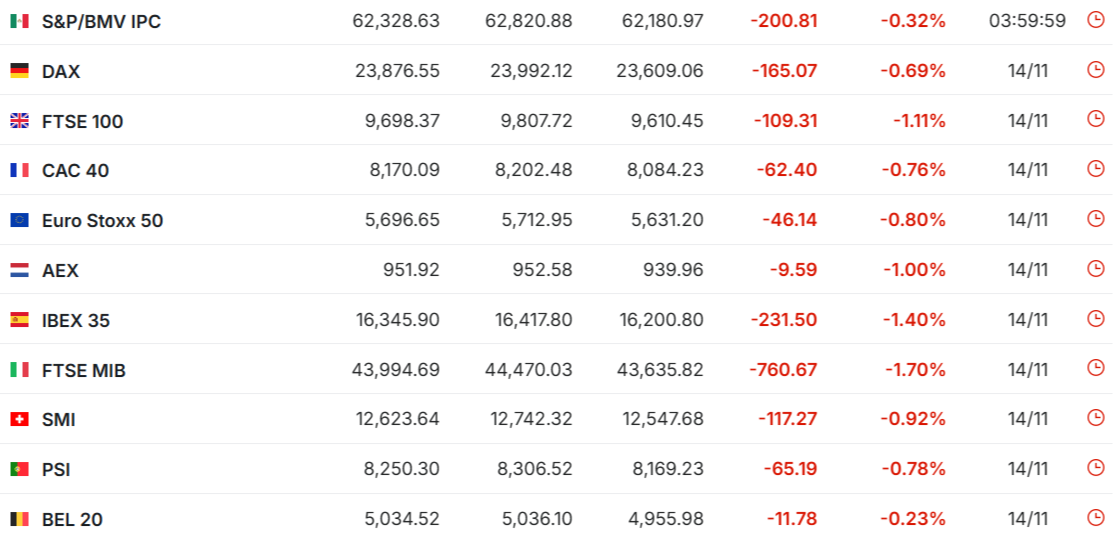Open the FTSE MIB index page
This screenshot has height=538, width=1115.
tap(84, 371)
